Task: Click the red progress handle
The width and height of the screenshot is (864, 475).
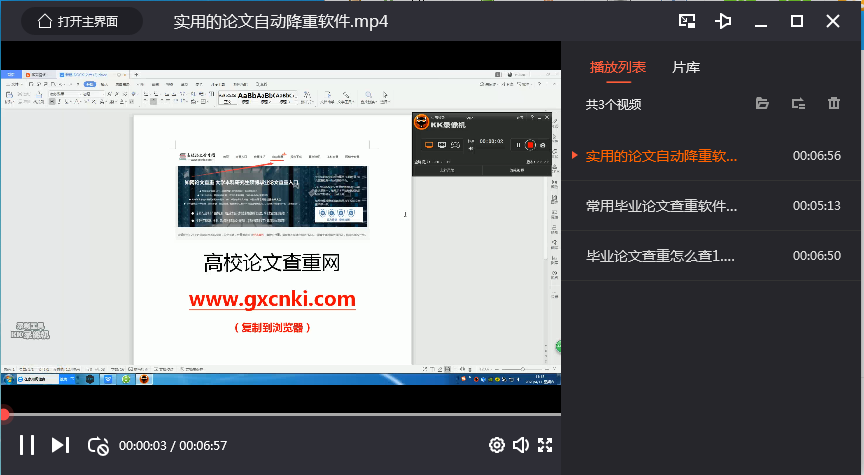Action: 4,414
